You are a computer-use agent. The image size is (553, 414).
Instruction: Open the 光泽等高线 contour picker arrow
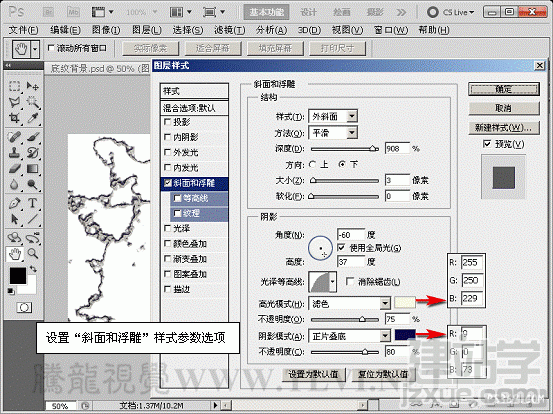(x=333, y=281)
